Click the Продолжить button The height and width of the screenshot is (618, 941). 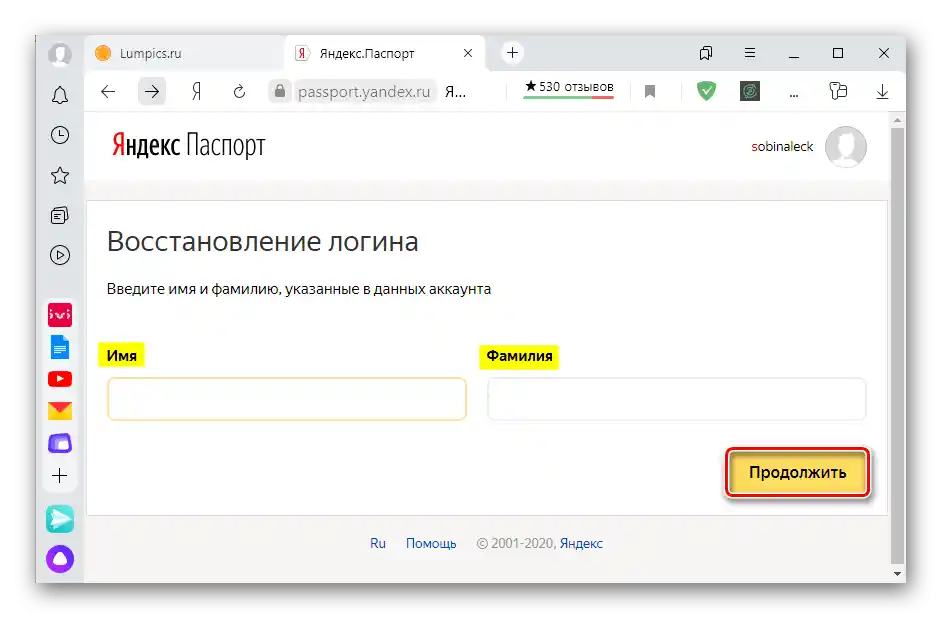[798, 472]
